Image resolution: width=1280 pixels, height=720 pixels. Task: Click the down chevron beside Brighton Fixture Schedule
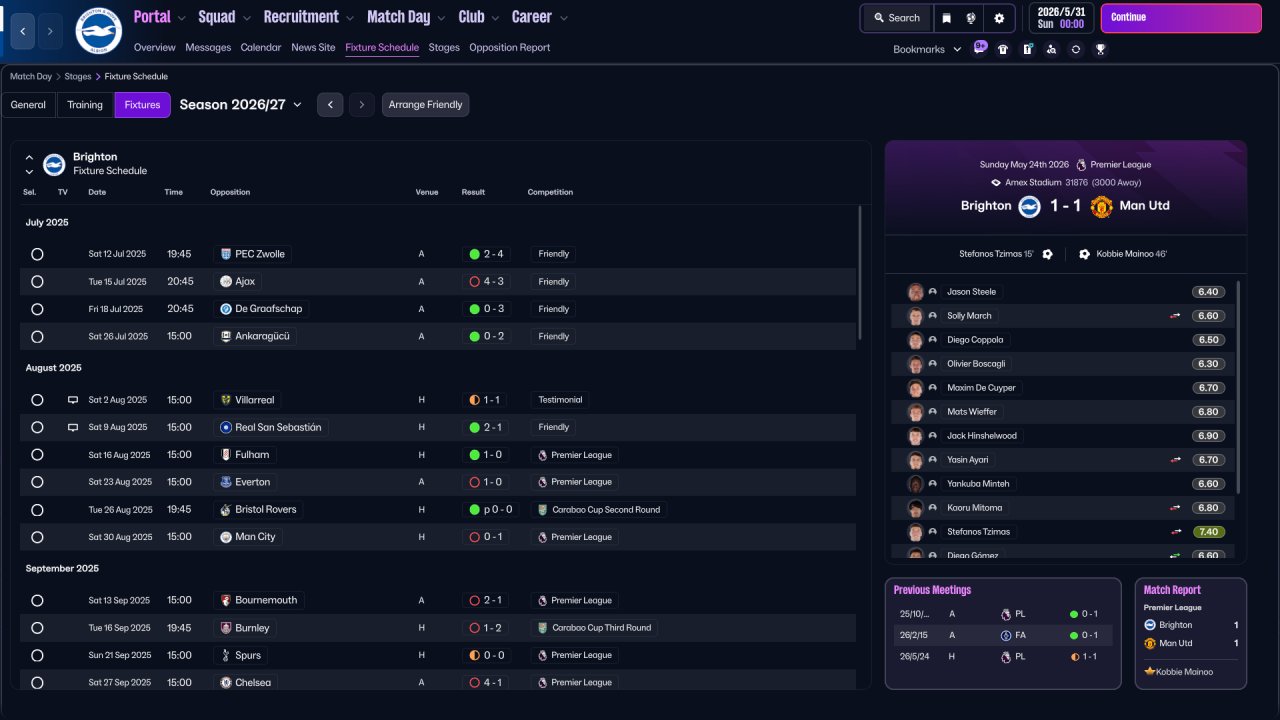[29, 172]
